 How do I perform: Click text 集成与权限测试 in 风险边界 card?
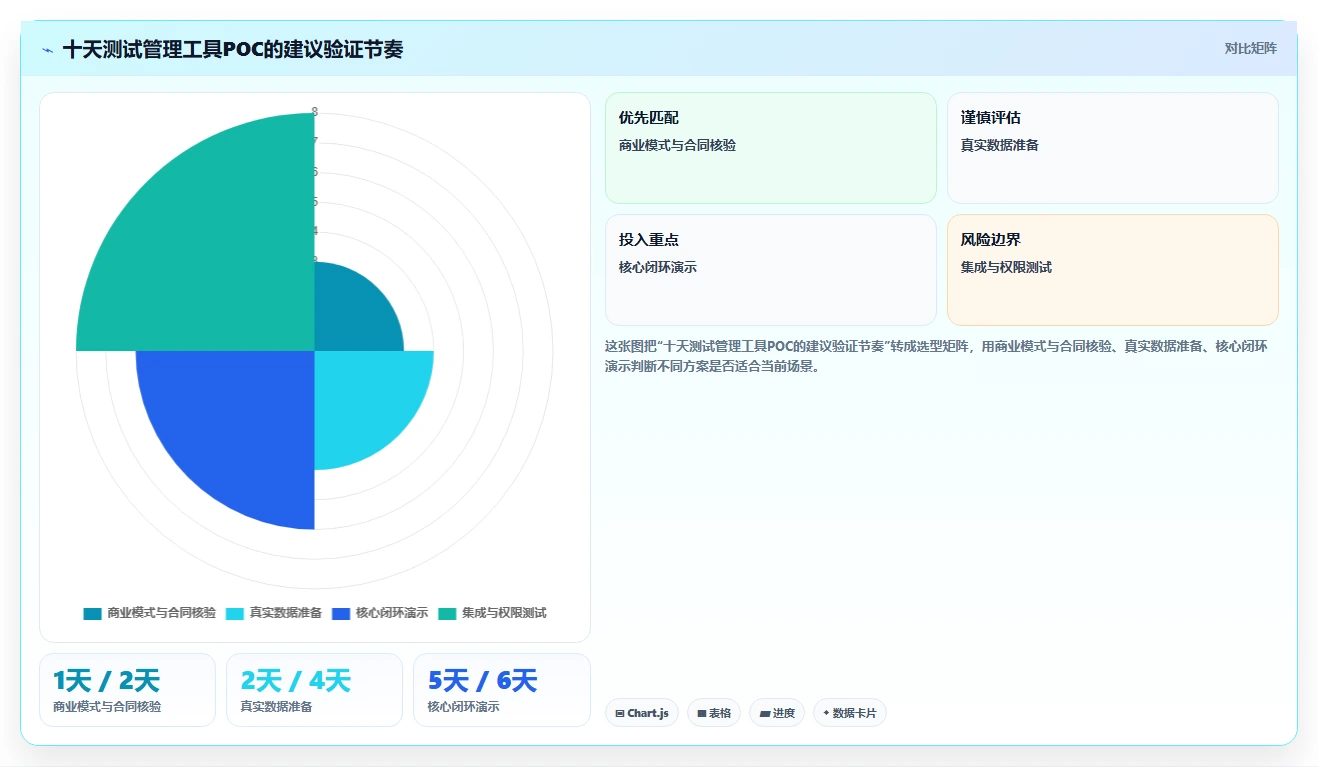tap(1006, 267)
